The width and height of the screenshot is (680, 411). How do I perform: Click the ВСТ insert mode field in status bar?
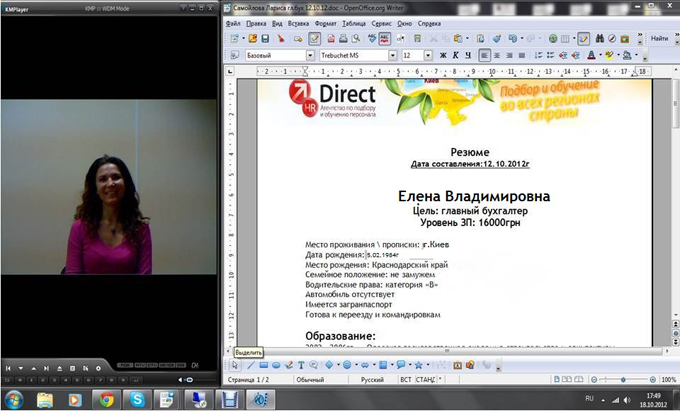405,380
